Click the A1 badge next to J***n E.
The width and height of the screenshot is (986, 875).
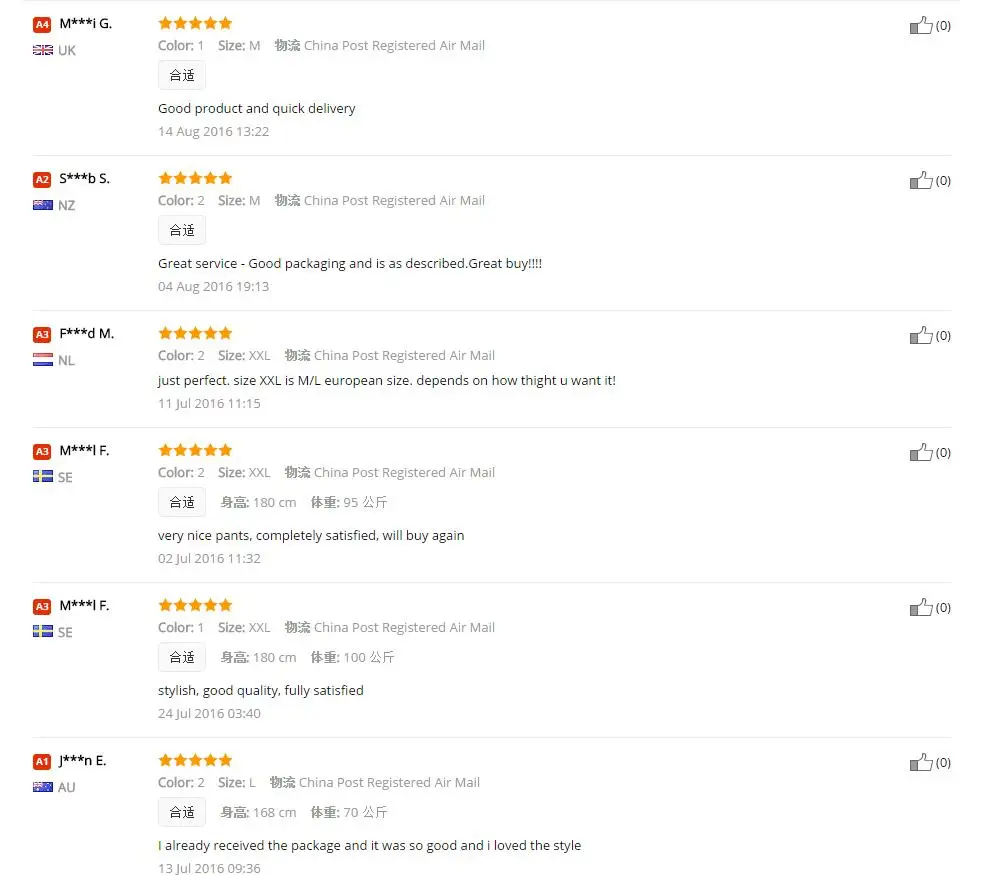coord(42,761)
